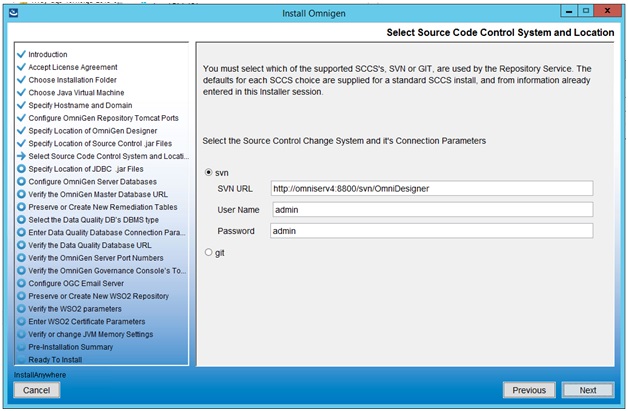Image resolution: width=628 pixels, height=411 pixels.
Task: Close the Install Omnigen window
Action: tap(607, 11)
